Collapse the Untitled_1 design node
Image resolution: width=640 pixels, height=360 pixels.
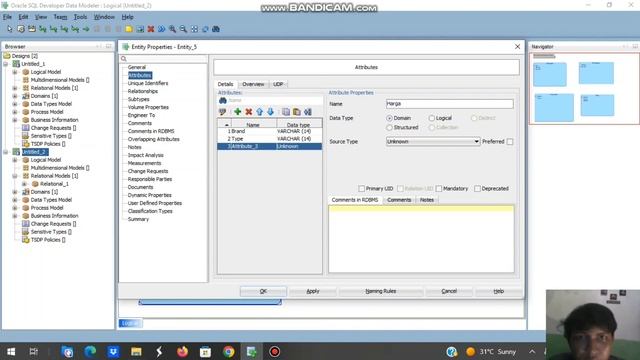click(6, 64)
